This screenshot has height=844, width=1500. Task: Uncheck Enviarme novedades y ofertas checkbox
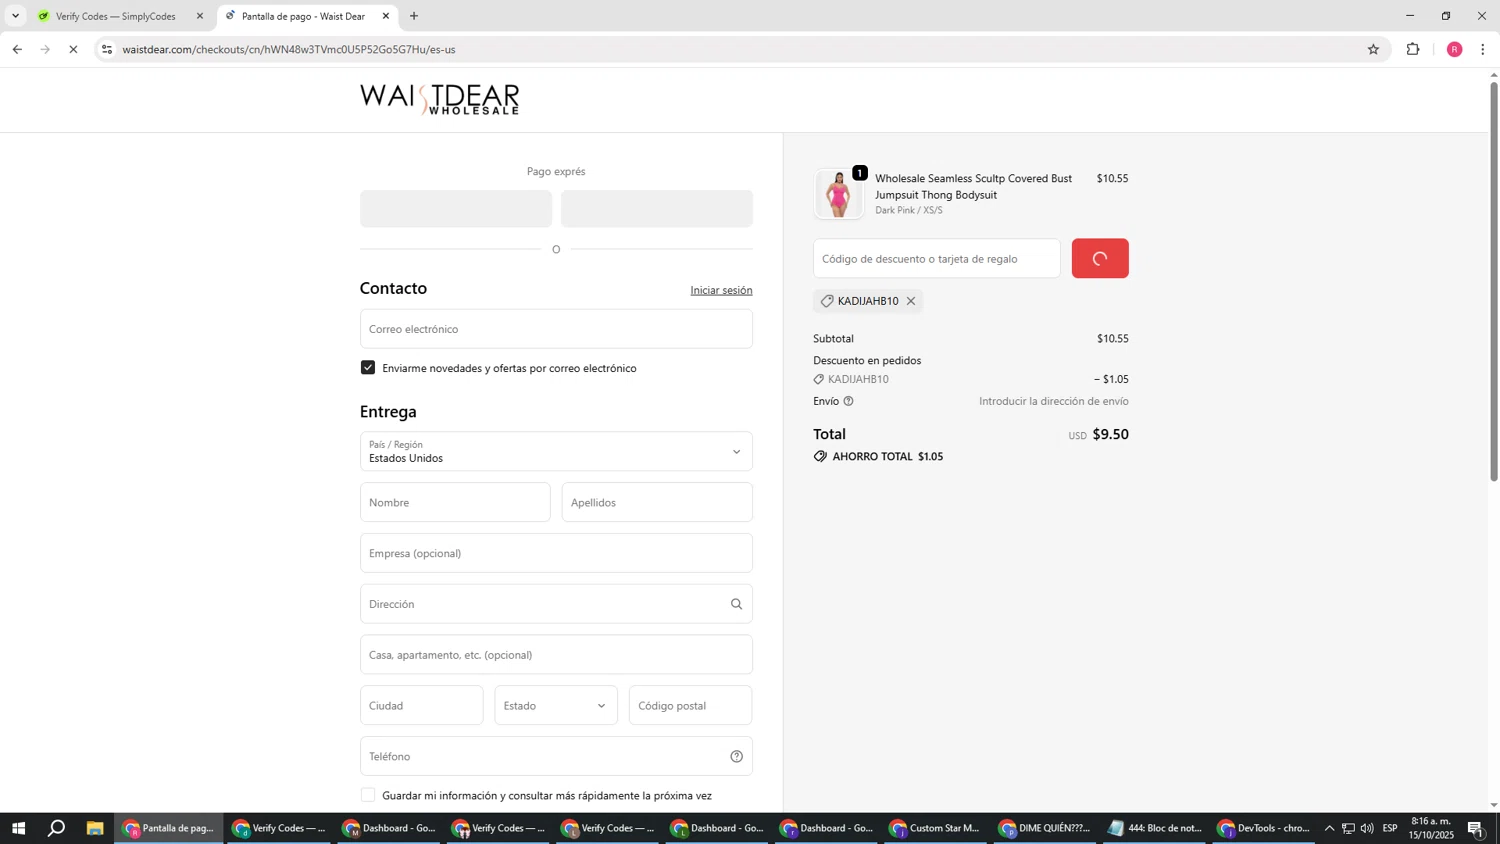point(368,368)
